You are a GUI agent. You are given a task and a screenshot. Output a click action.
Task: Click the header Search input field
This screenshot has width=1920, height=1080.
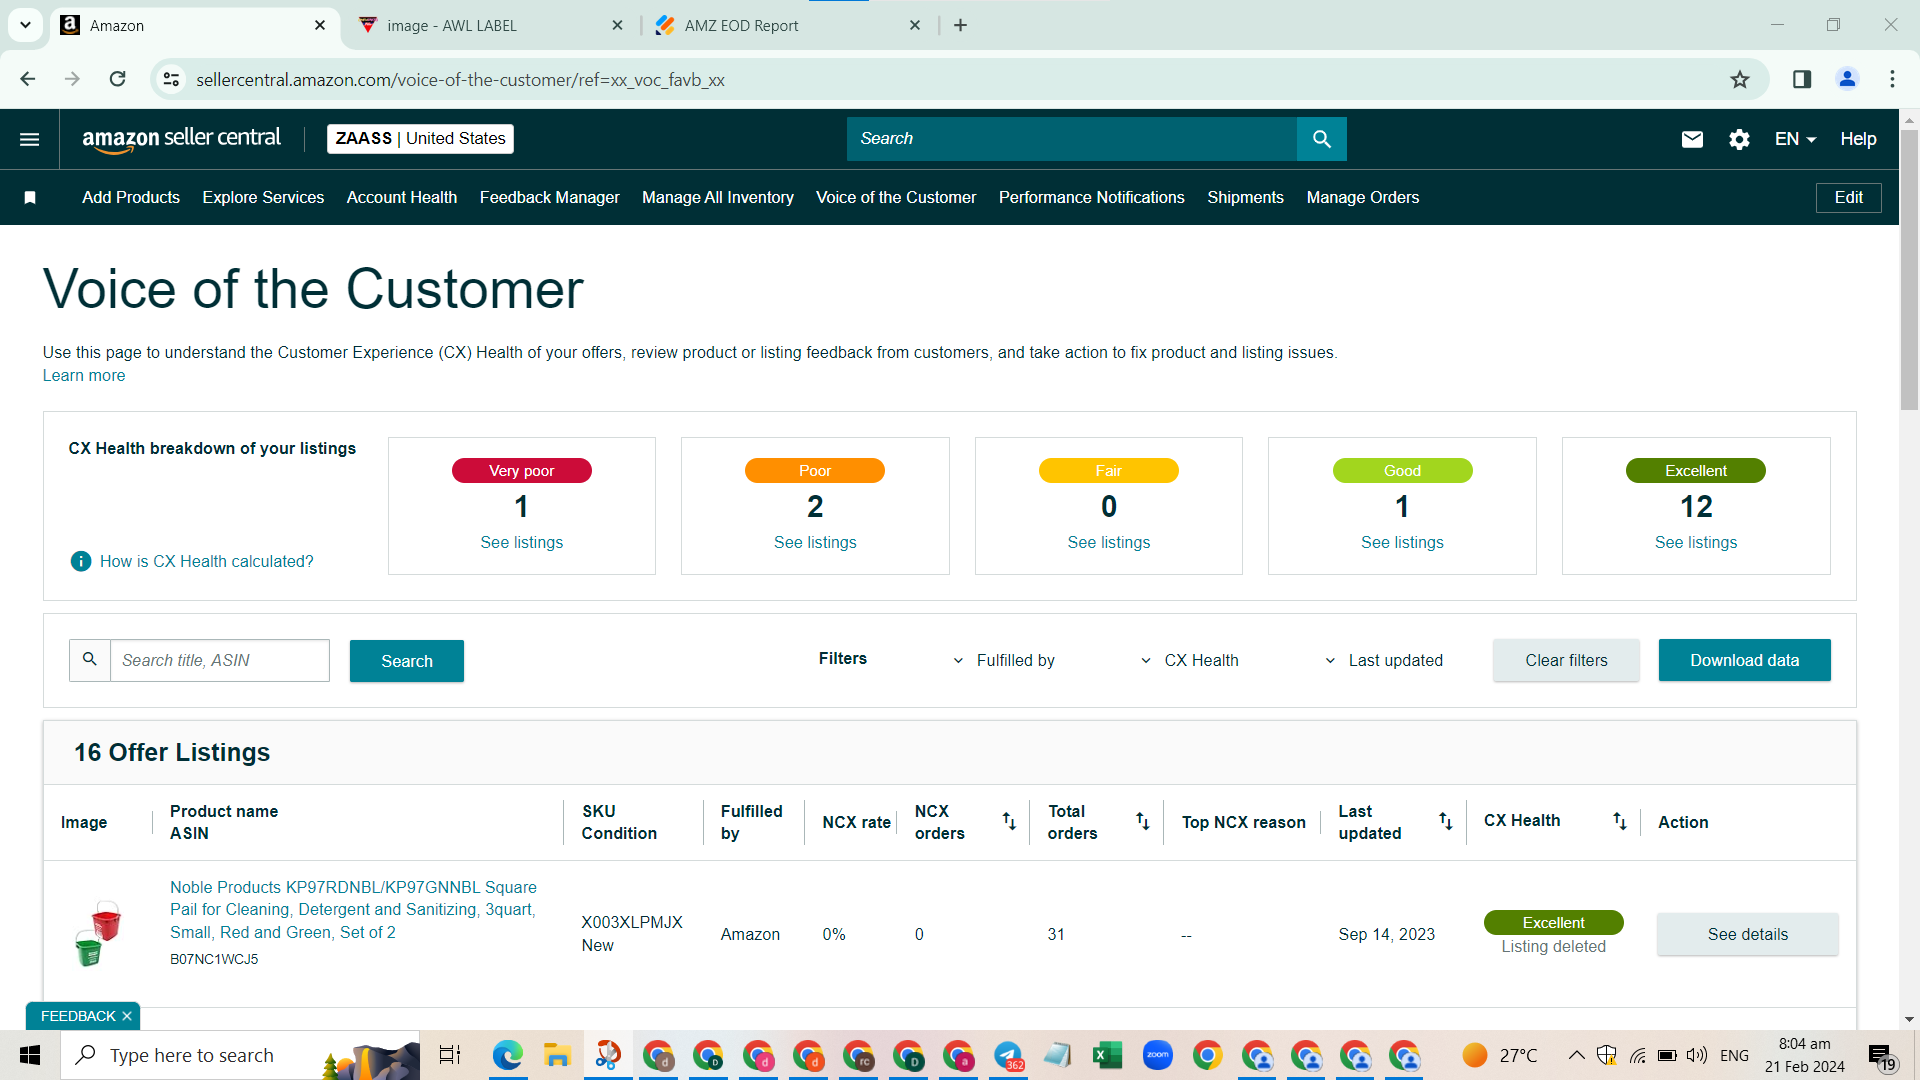click(1072, 139)
